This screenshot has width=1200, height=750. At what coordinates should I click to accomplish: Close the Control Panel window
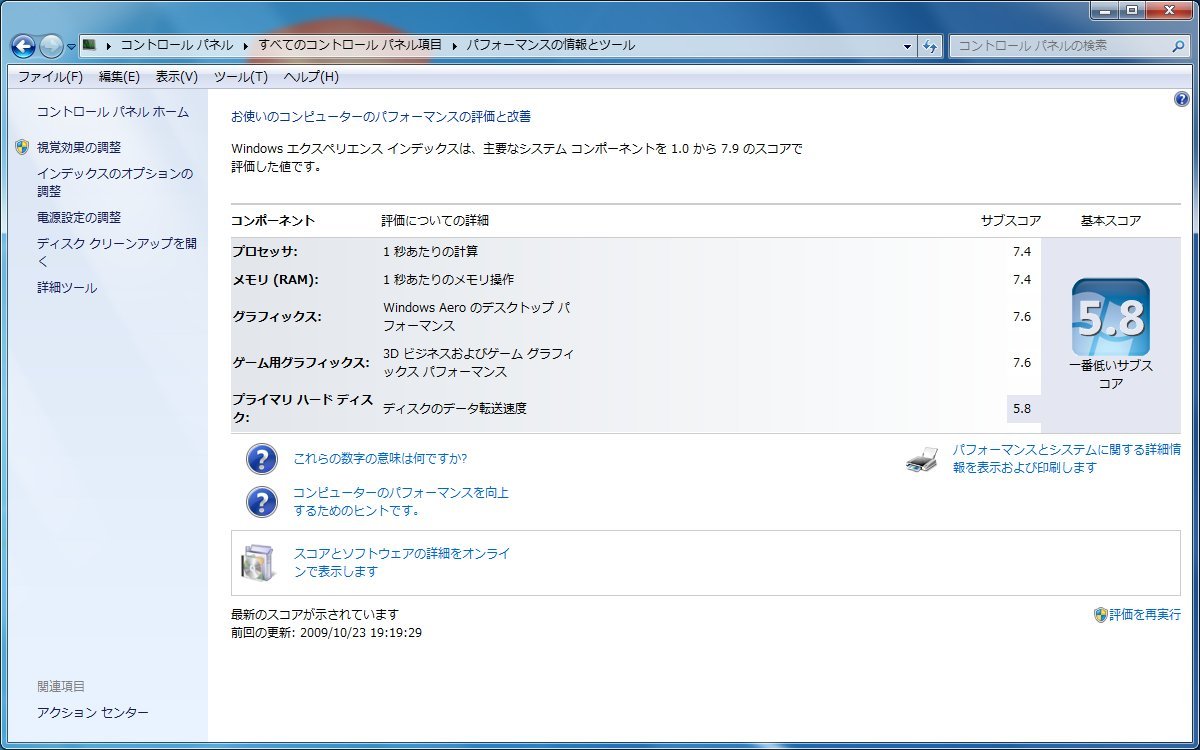1168,10
